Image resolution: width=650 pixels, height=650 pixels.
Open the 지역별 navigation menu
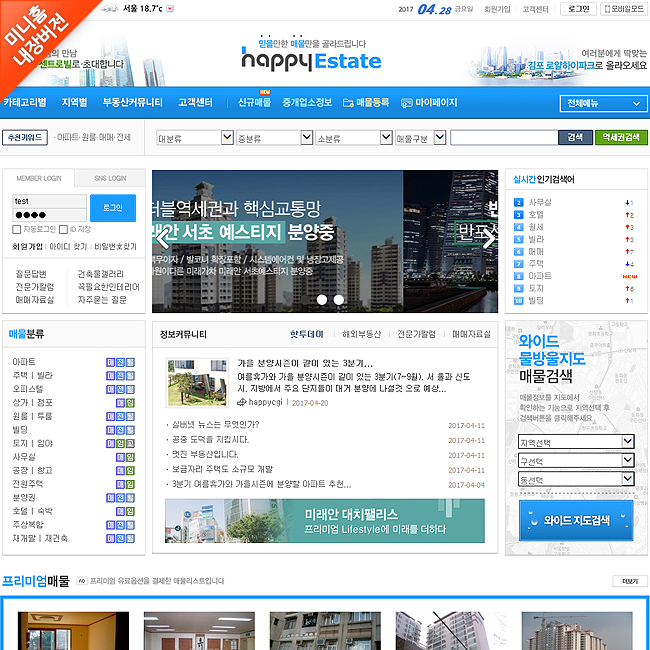tap(75, 102)
